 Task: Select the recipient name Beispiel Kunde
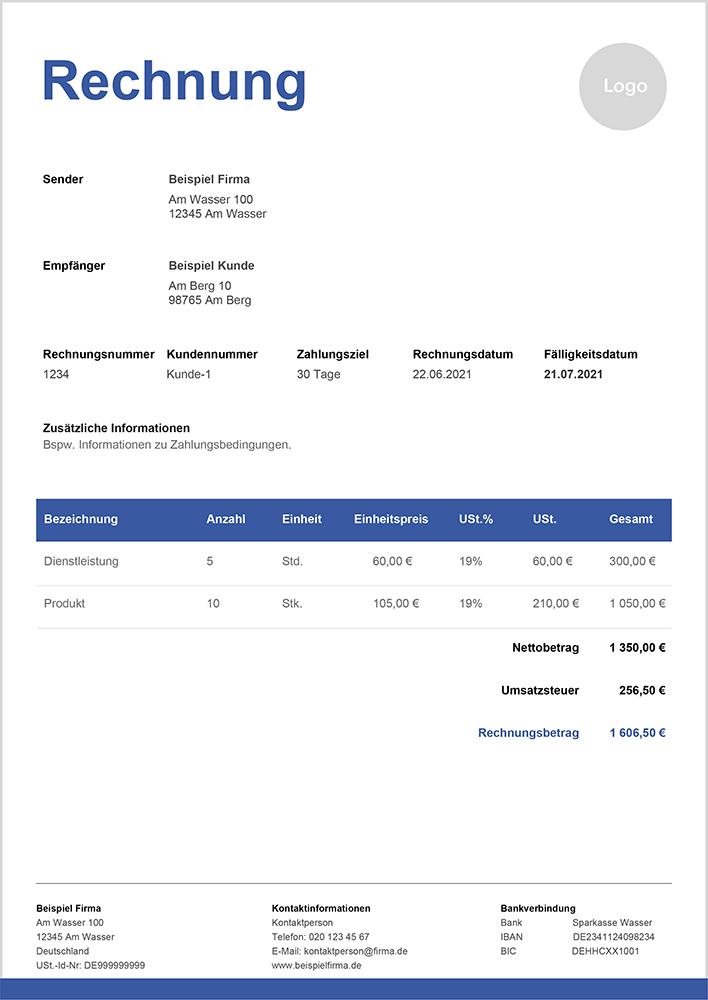pyautogui.click(x=211, y=266)
